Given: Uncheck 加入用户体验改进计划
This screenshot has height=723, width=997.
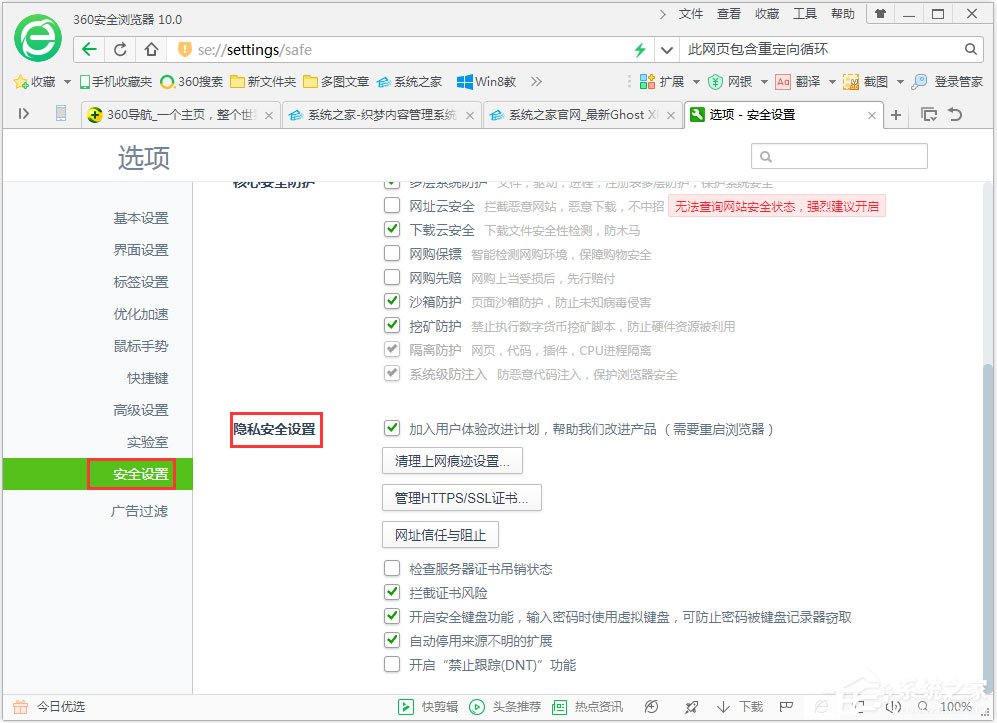Looking at the screenshot, I should [392, 427].
